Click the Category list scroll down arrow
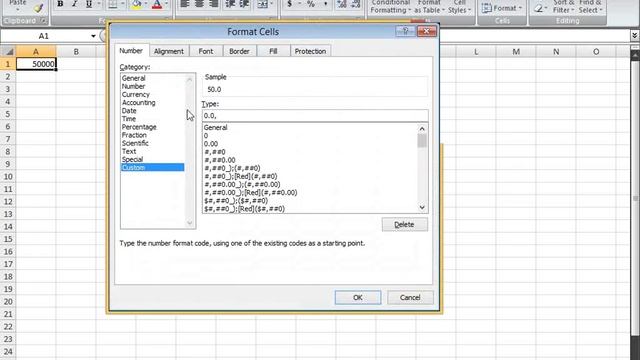Image resolution: width=640 pixels, height=360 pixels. pos(189,223)
